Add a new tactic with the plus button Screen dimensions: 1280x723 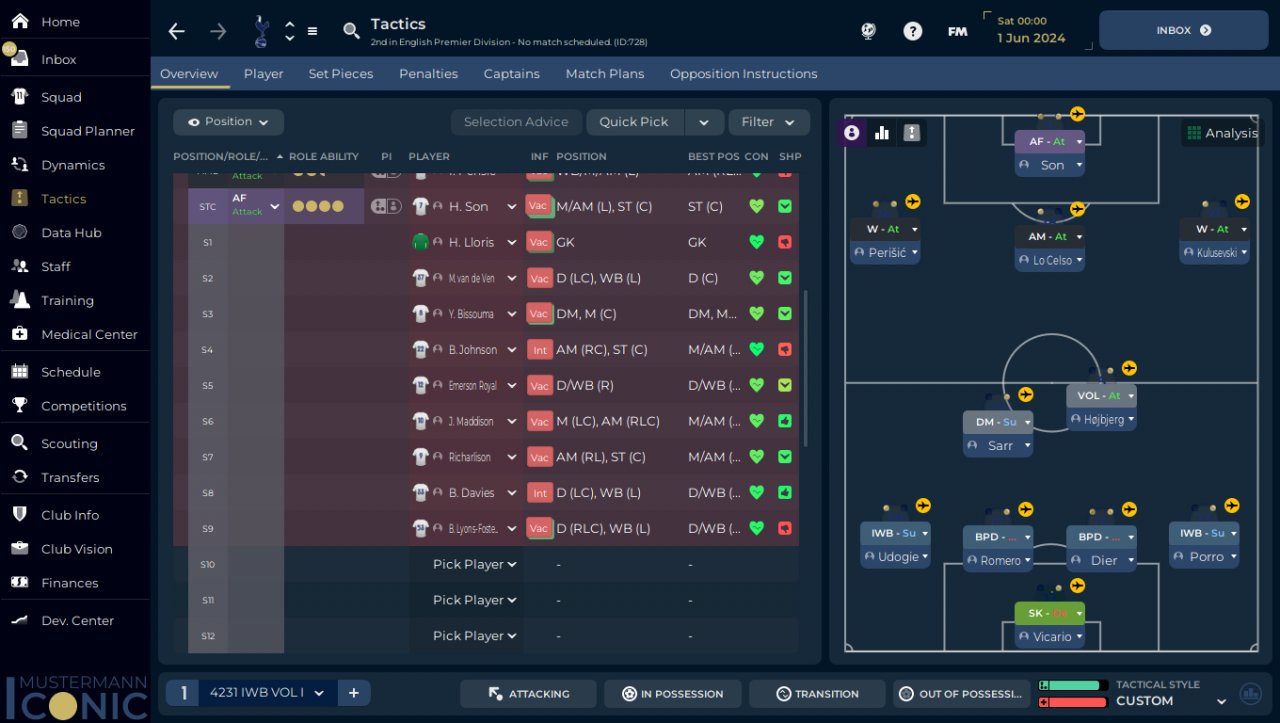click(353, 693)
